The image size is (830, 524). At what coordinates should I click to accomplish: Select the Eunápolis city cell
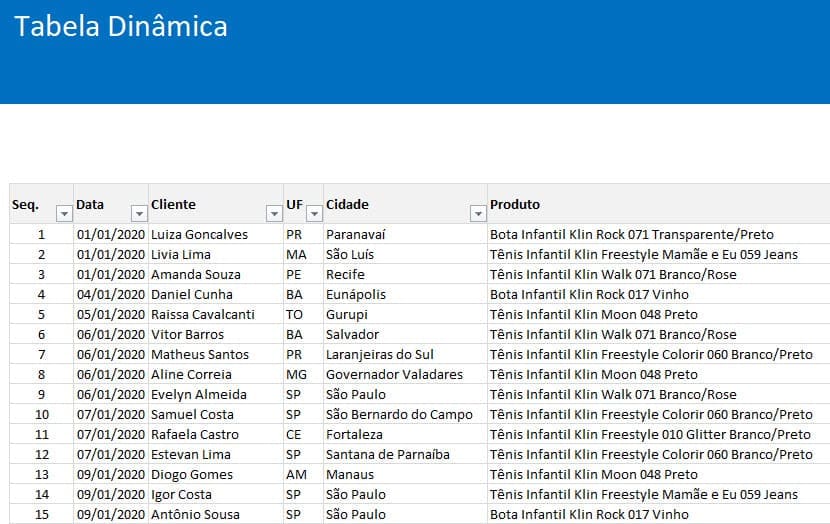click(x=405, y=294)
